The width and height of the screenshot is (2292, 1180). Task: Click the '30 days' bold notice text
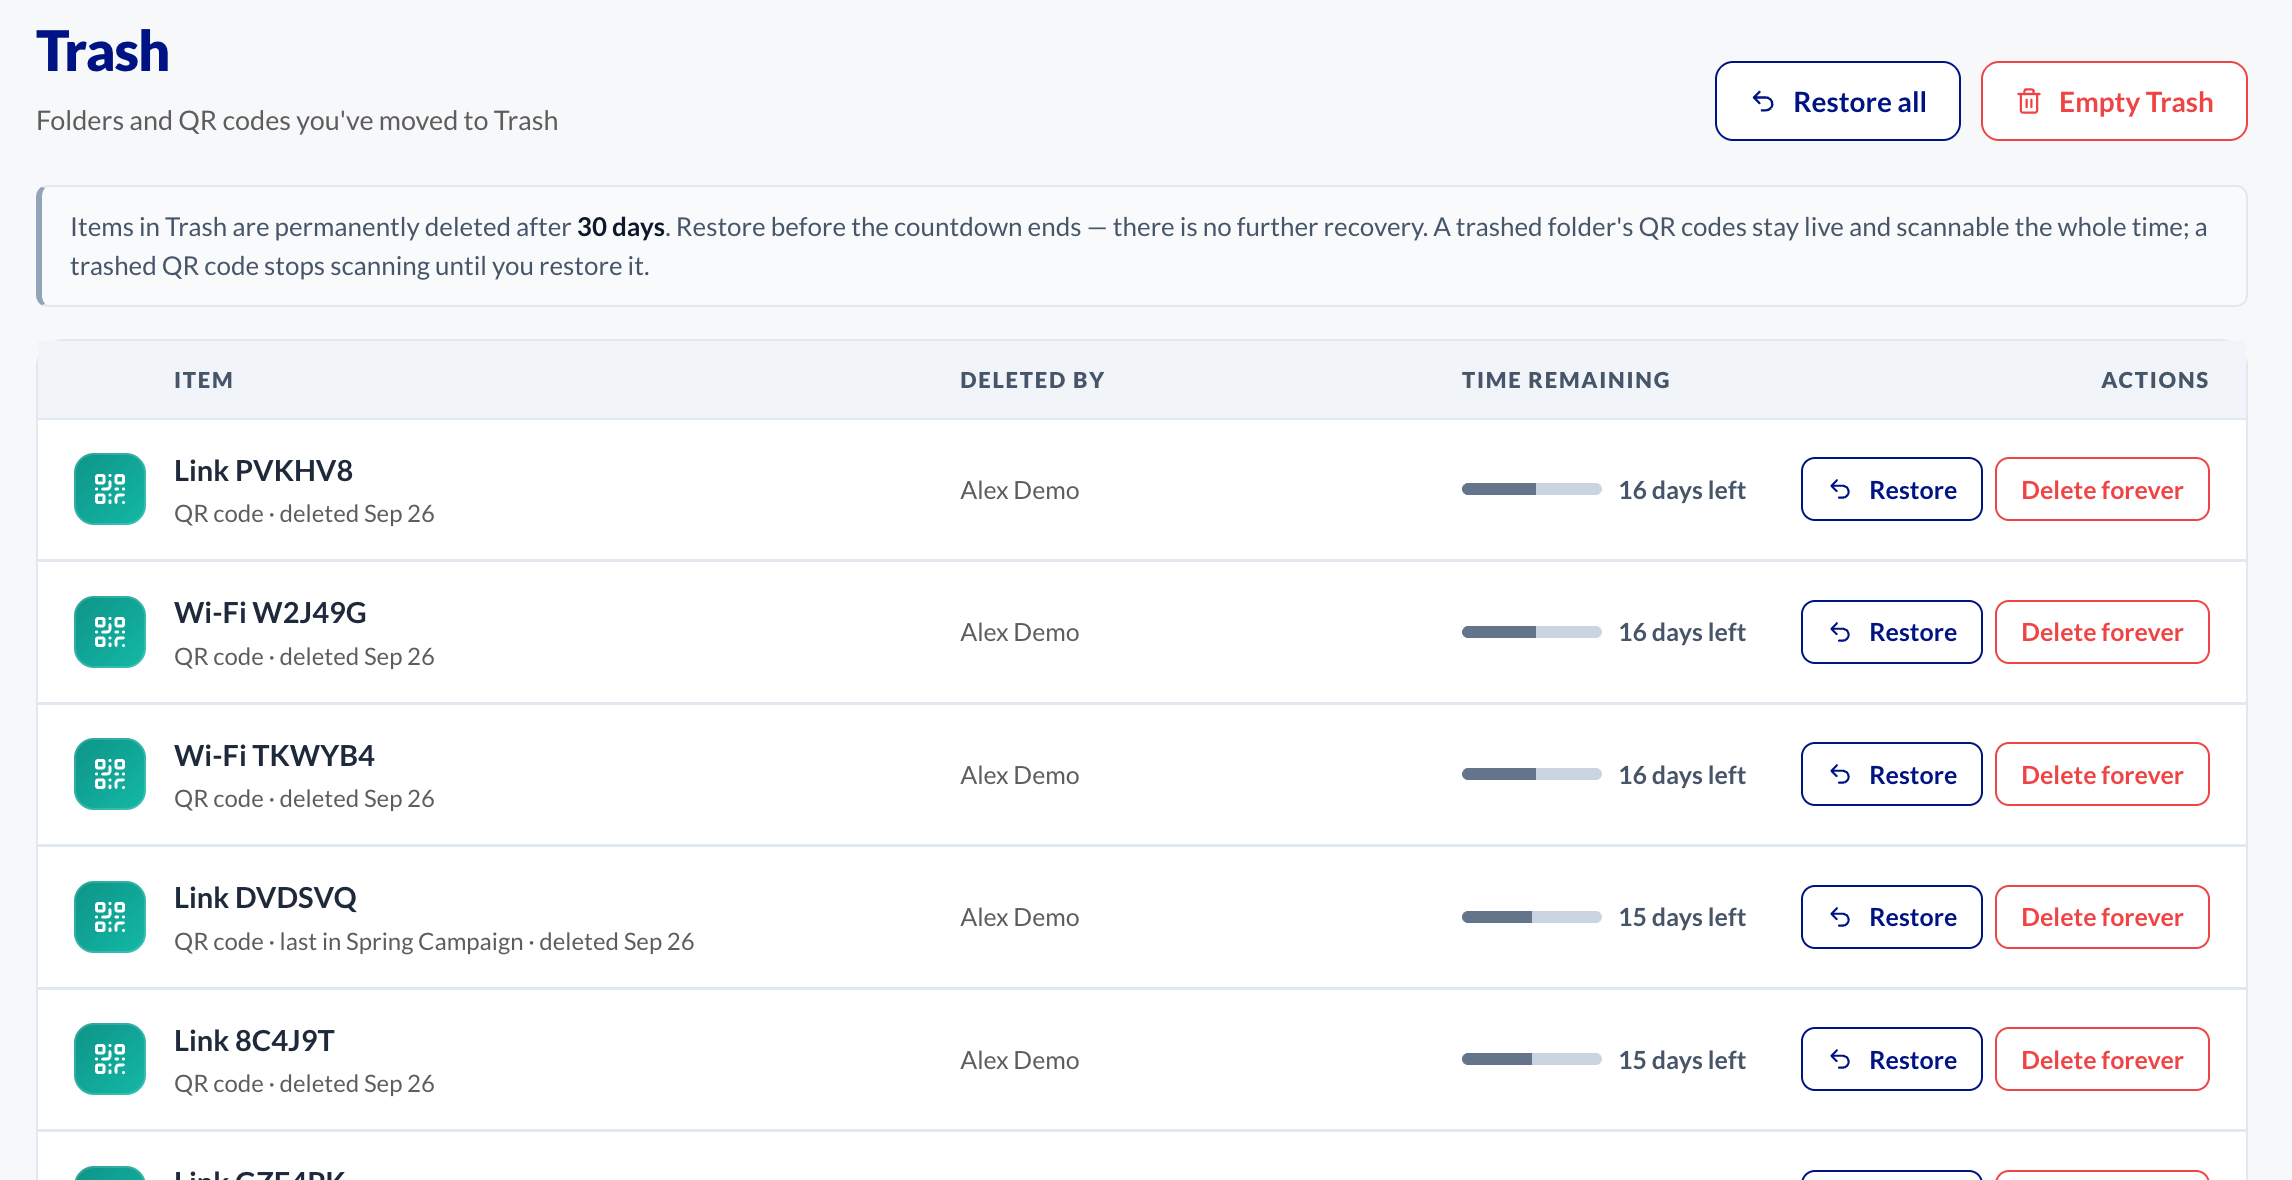click(620, 227)
